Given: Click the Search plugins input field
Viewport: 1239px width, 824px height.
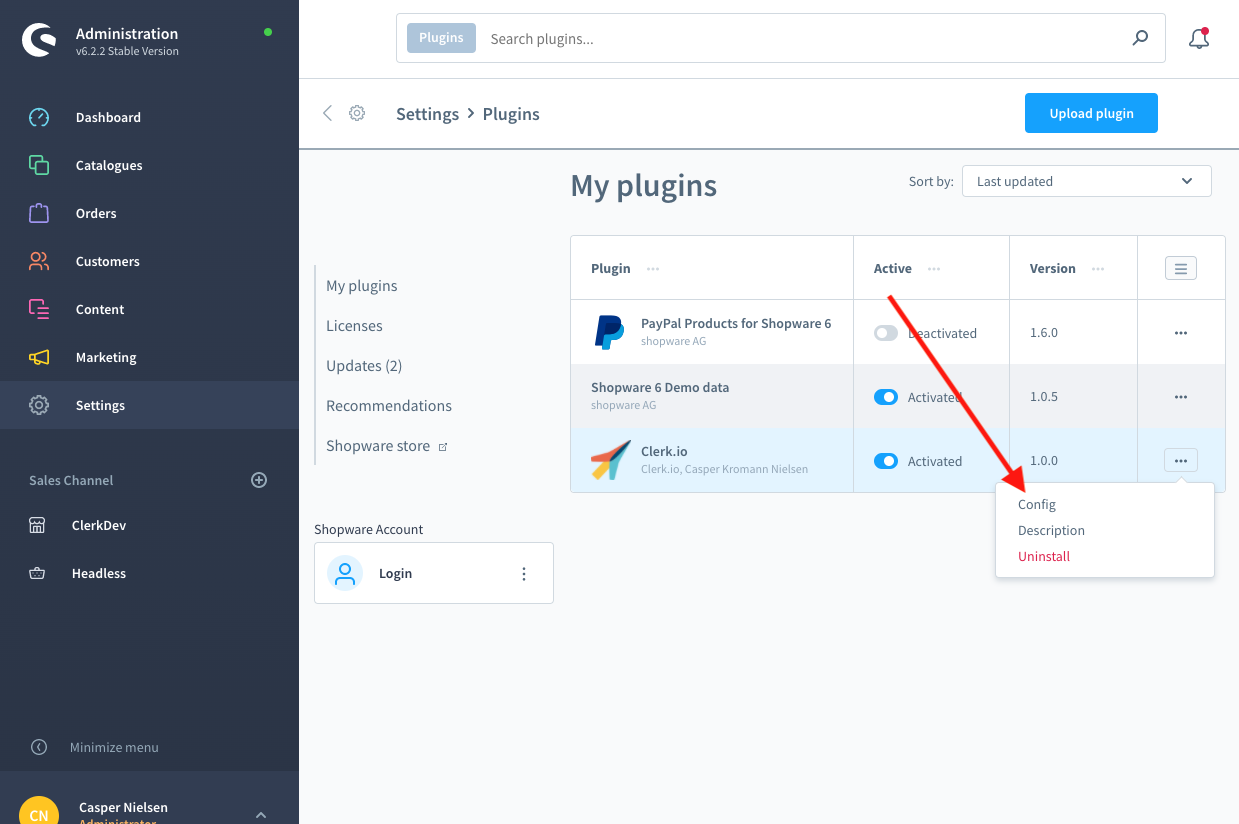Looking at the screenshot, I should [800, 39].
